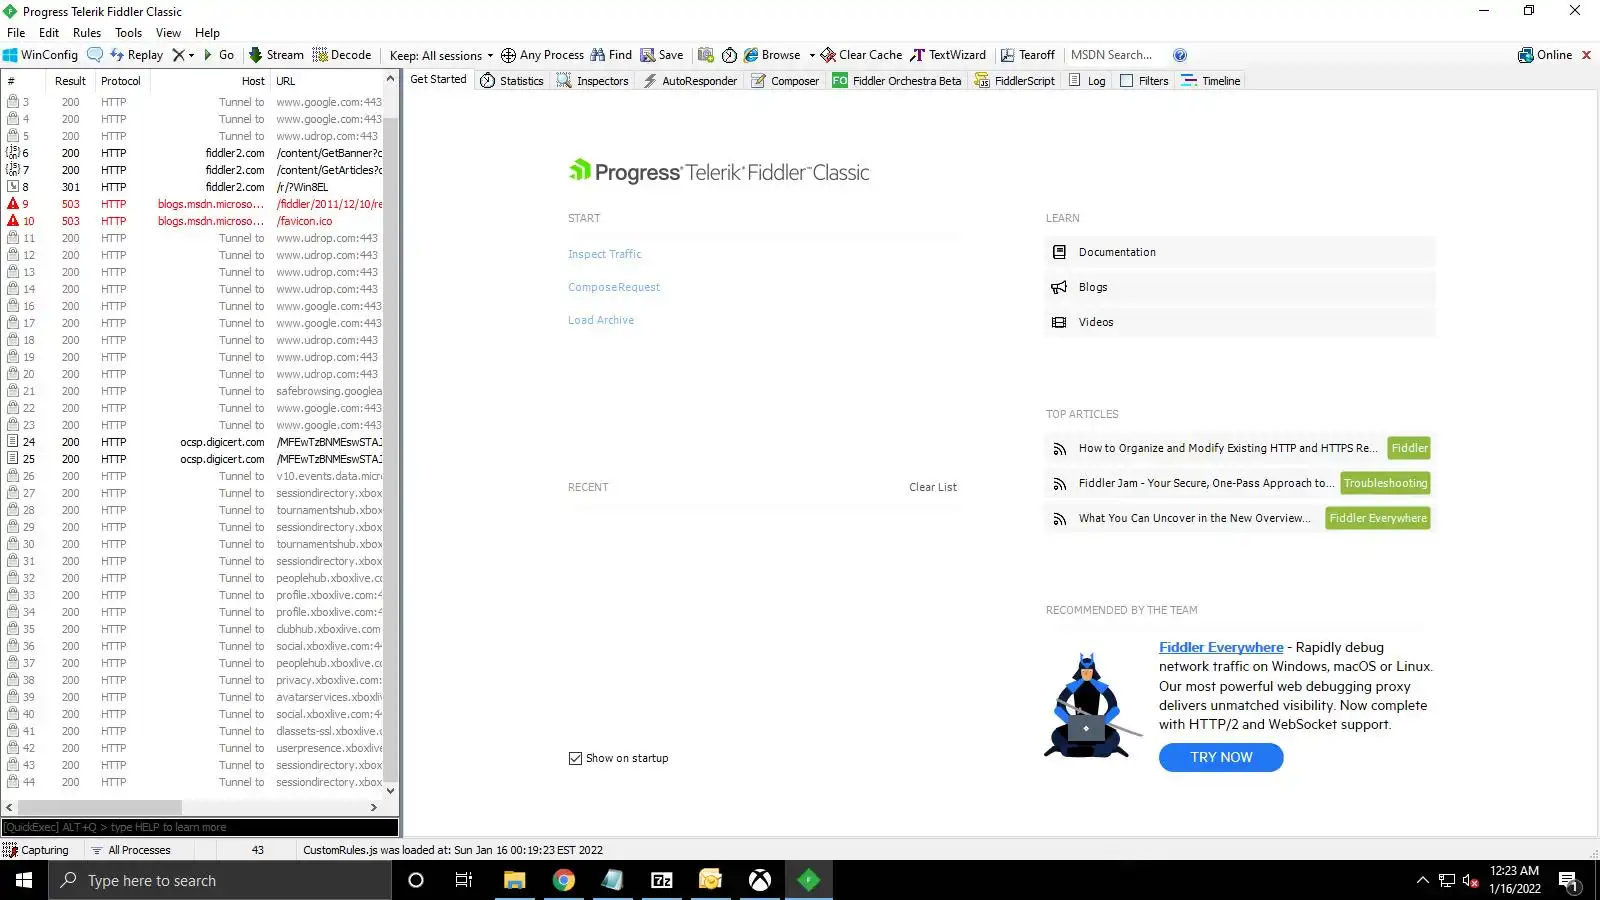Open the Timeline tab
Screen dimensions: 1600x900
point(1211,81)
